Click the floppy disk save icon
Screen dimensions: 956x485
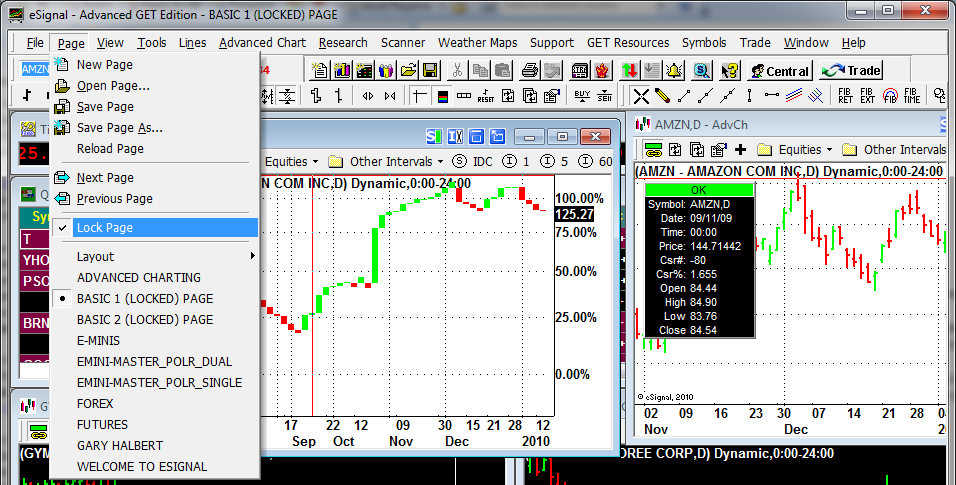[x=430, y=70]
